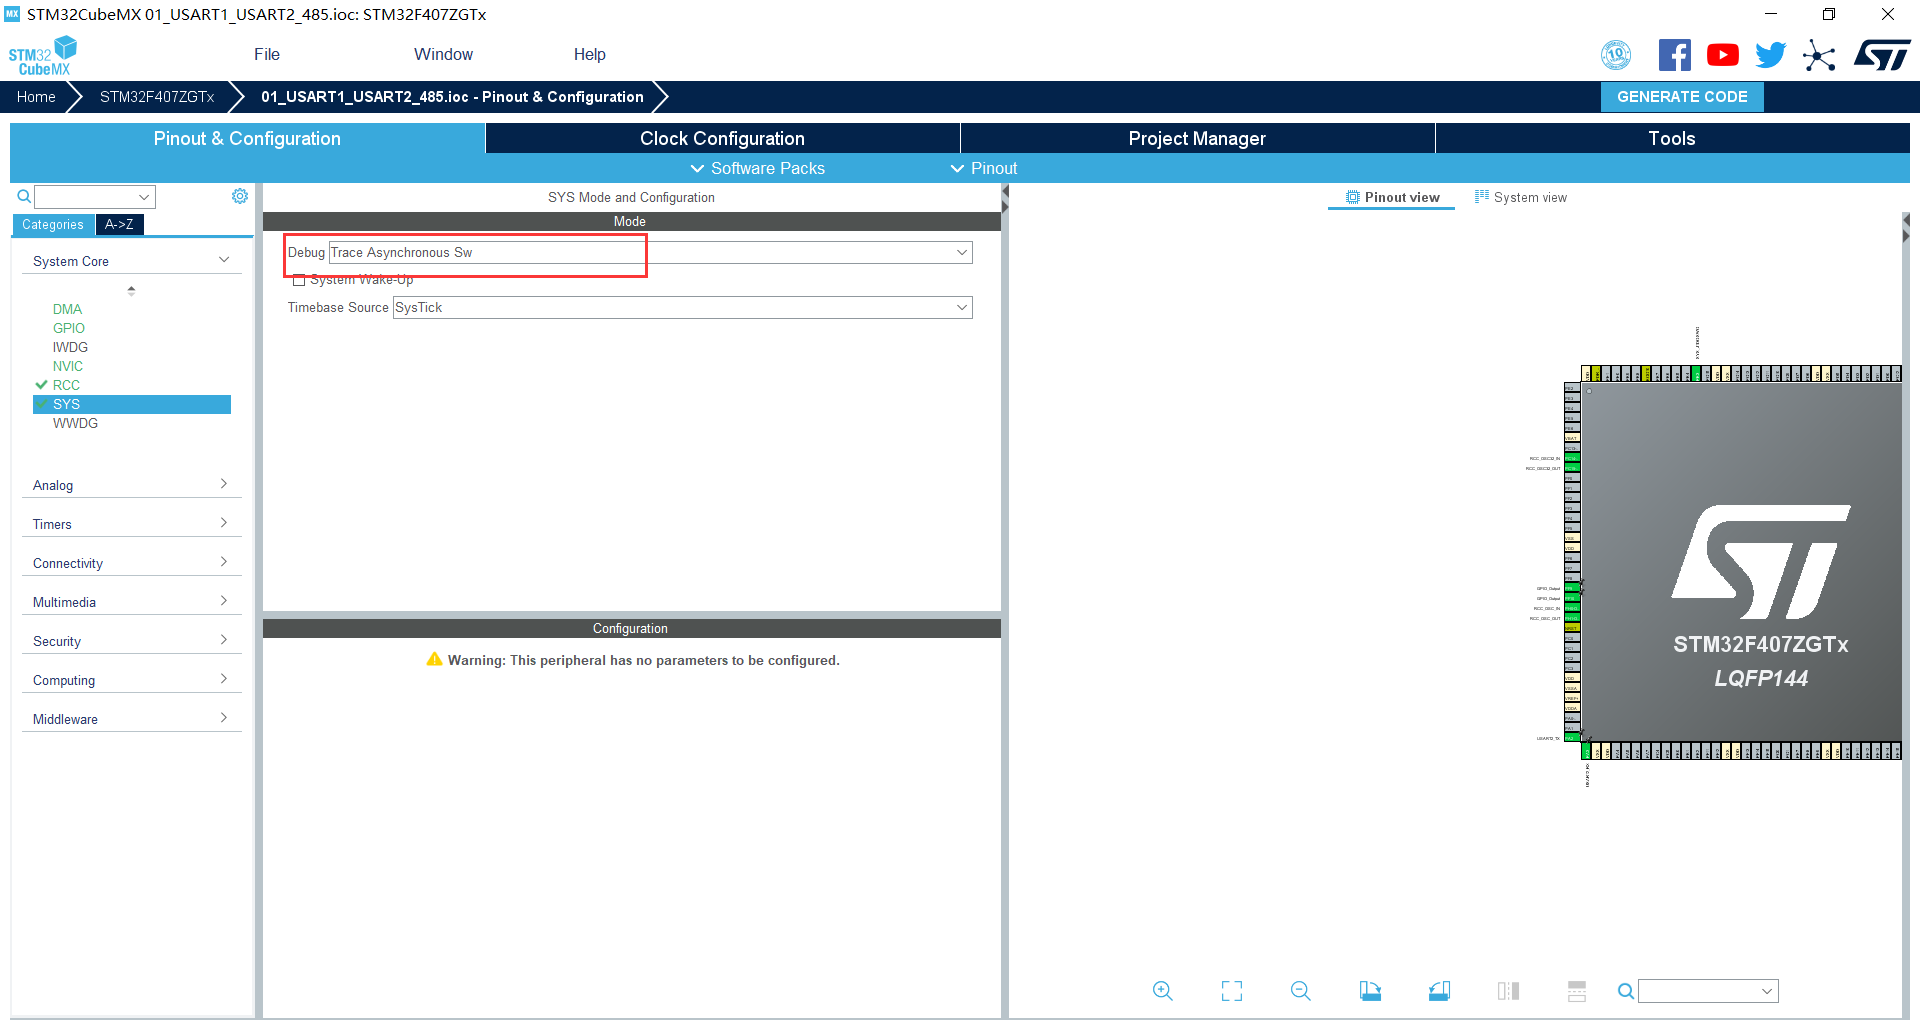Screen dimensions: 1920x1030
Task: Open the pin search combo box
Action: click(x=1708, y=991)
